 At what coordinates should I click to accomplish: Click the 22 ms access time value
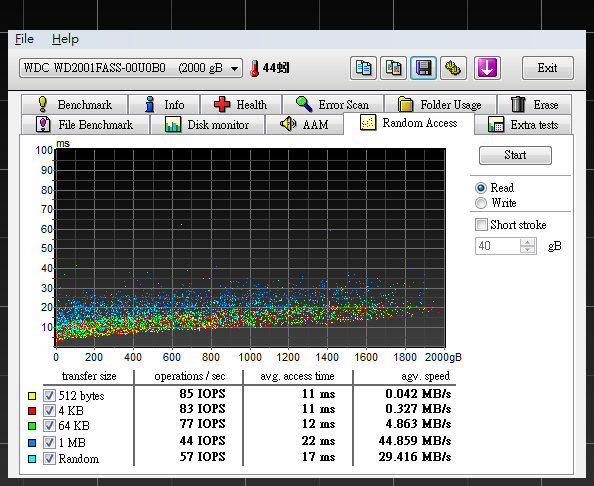click(x=318, y=441)
